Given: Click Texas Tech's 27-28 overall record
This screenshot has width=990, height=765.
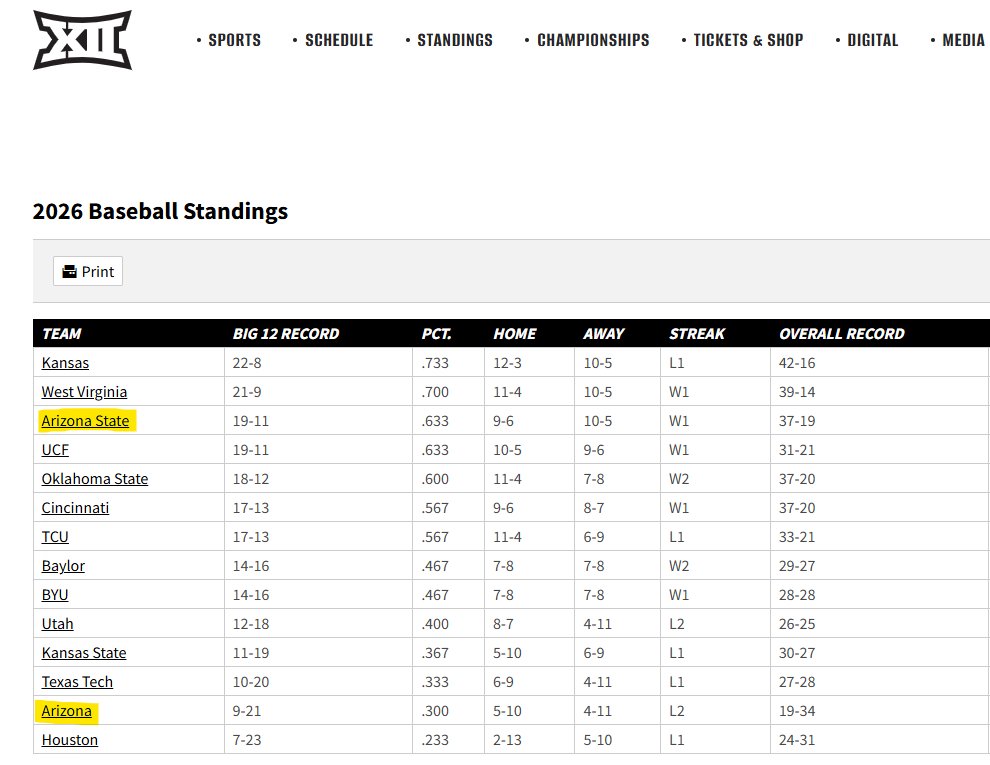Looking at the screenshot, I should pyautogui.click(x=797, y=682).
